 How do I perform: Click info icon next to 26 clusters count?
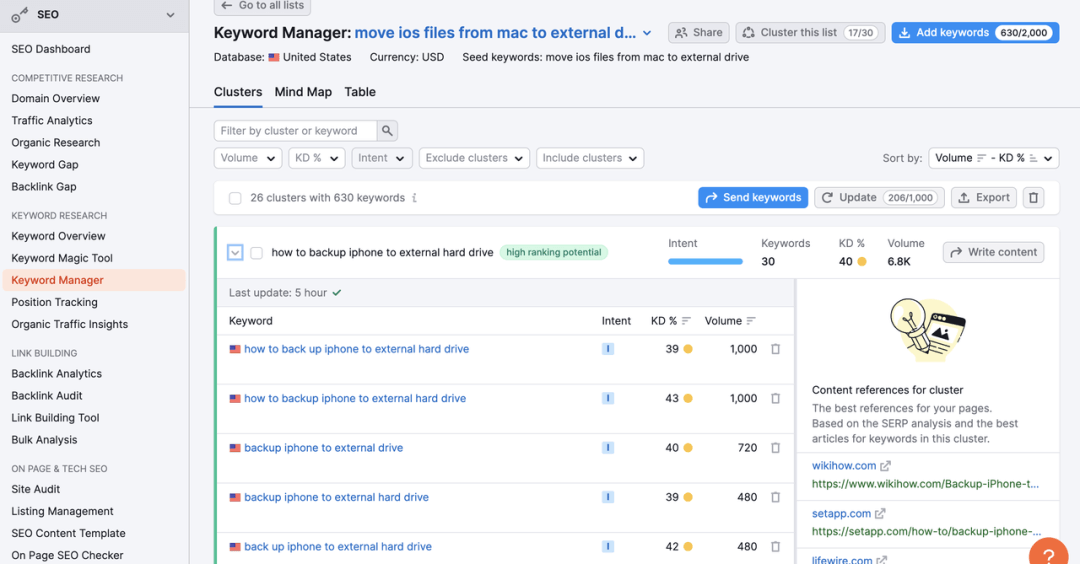414,198
